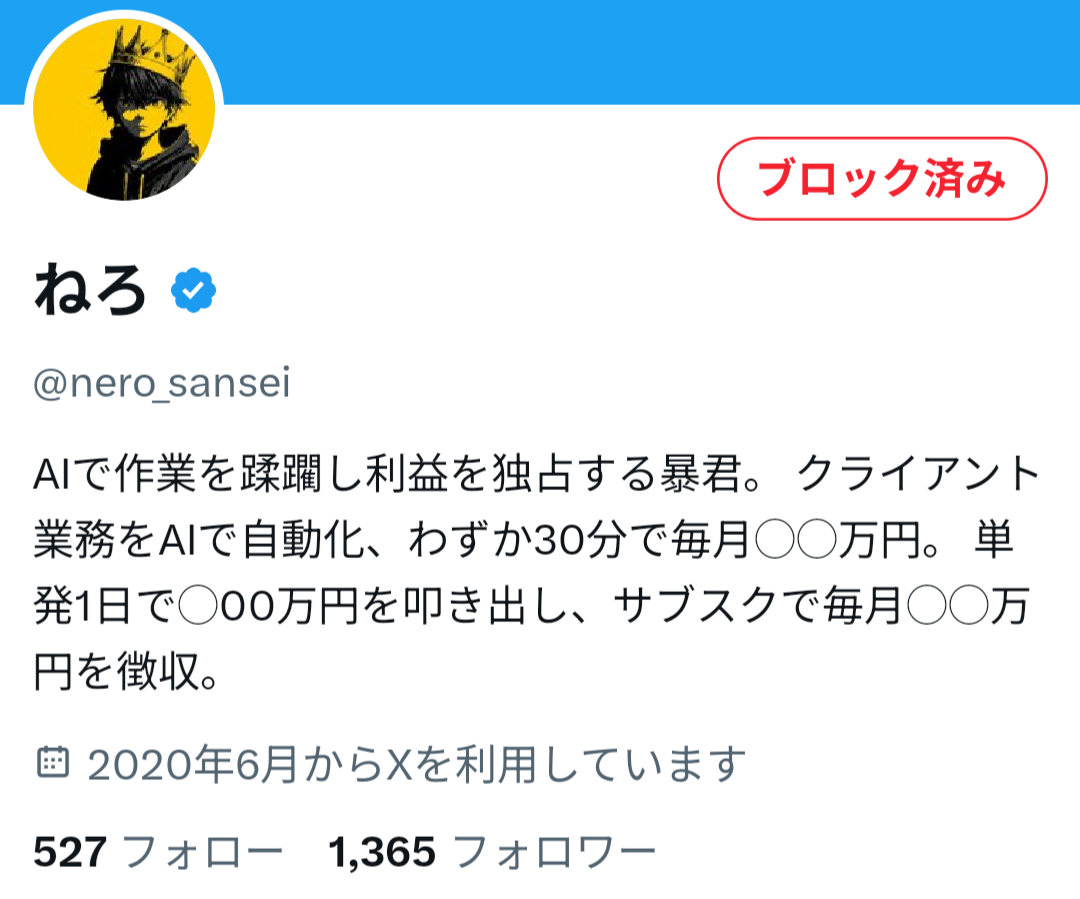Click the bio phrase サブスクで毎月

[758, 606]
